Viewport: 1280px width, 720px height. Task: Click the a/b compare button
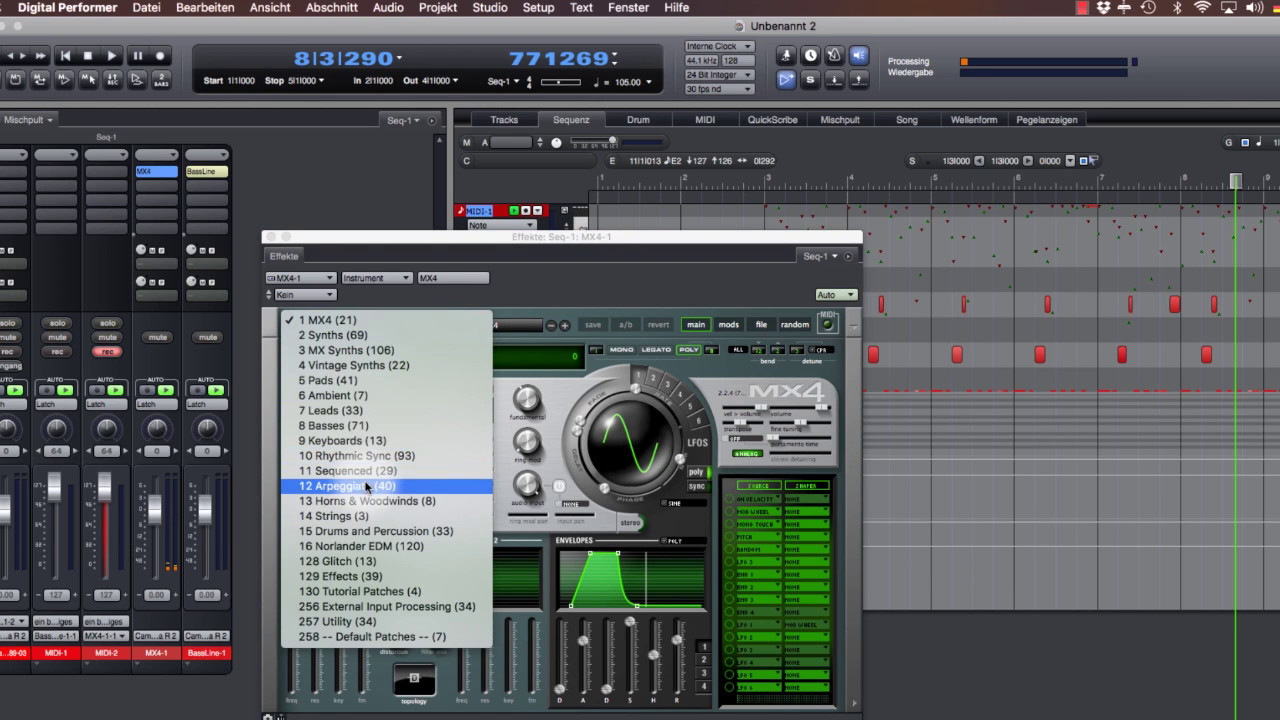pyautogui.click(x=626, y=325)
